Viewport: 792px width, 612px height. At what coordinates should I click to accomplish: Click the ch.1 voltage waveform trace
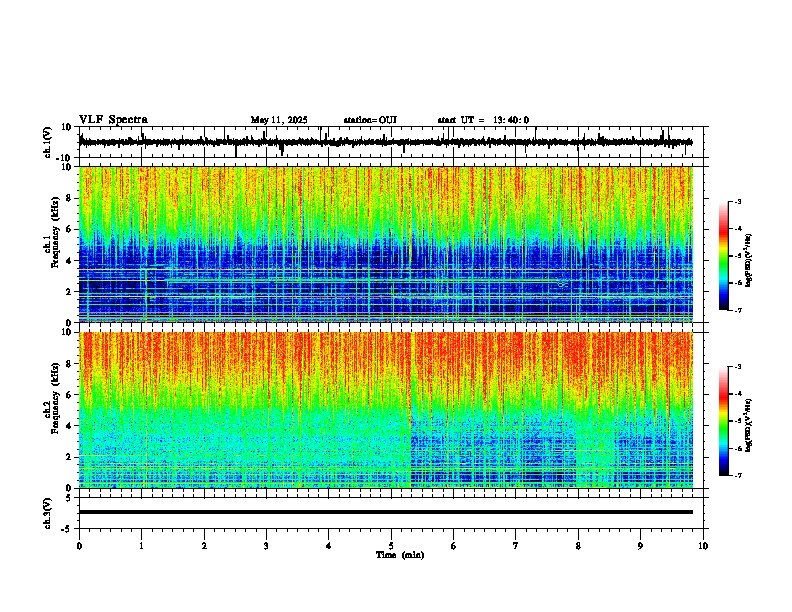[386, 142]
